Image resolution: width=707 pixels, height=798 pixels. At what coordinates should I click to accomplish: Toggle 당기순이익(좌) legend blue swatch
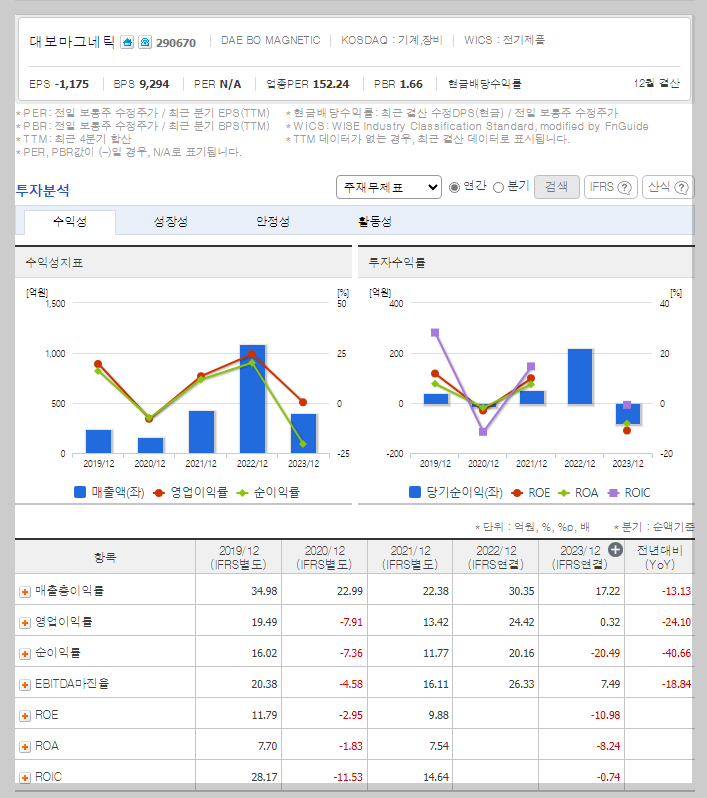(415, 492)
